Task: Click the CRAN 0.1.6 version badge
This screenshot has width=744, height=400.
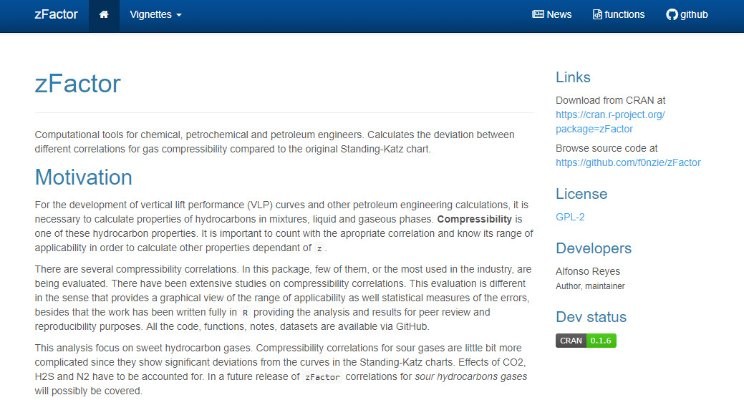Action: (586, 341)
